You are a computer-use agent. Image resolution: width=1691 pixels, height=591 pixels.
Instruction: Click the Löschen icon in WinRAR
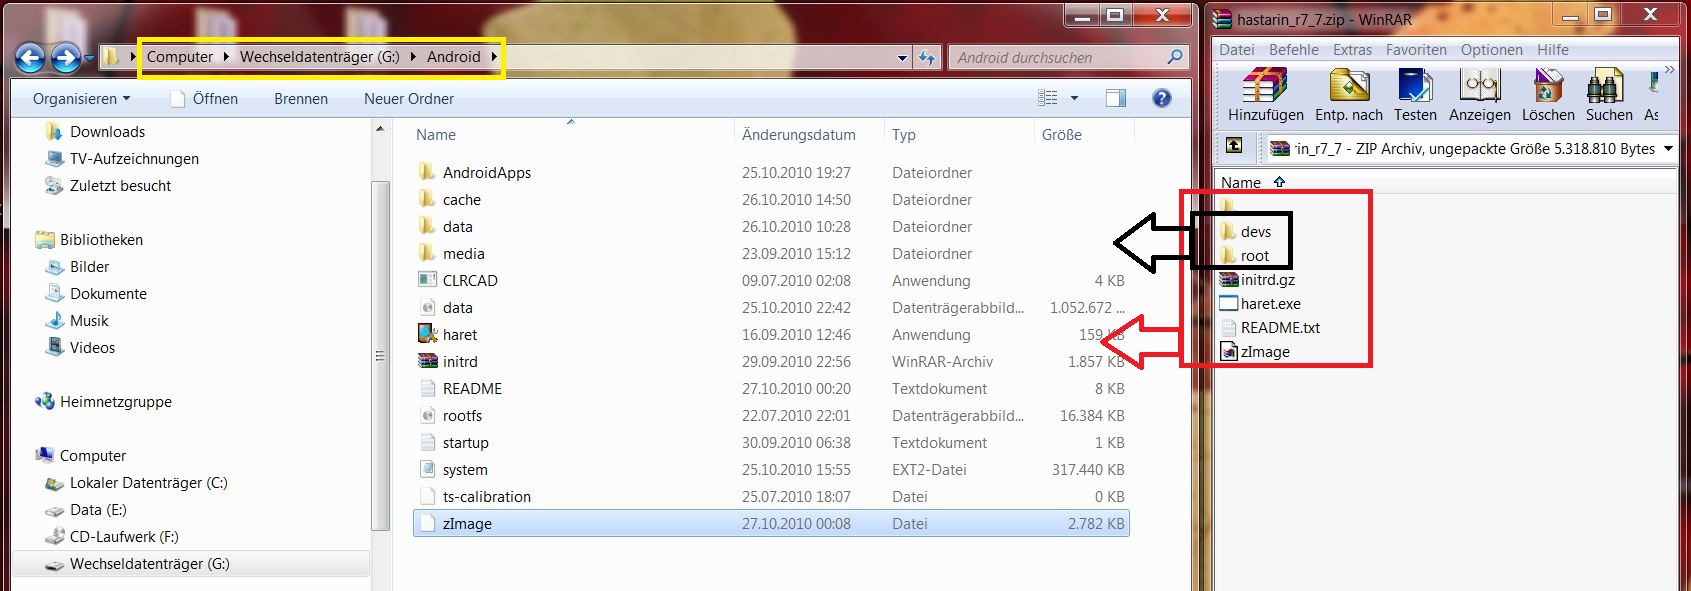click(x=1548, y=86)
